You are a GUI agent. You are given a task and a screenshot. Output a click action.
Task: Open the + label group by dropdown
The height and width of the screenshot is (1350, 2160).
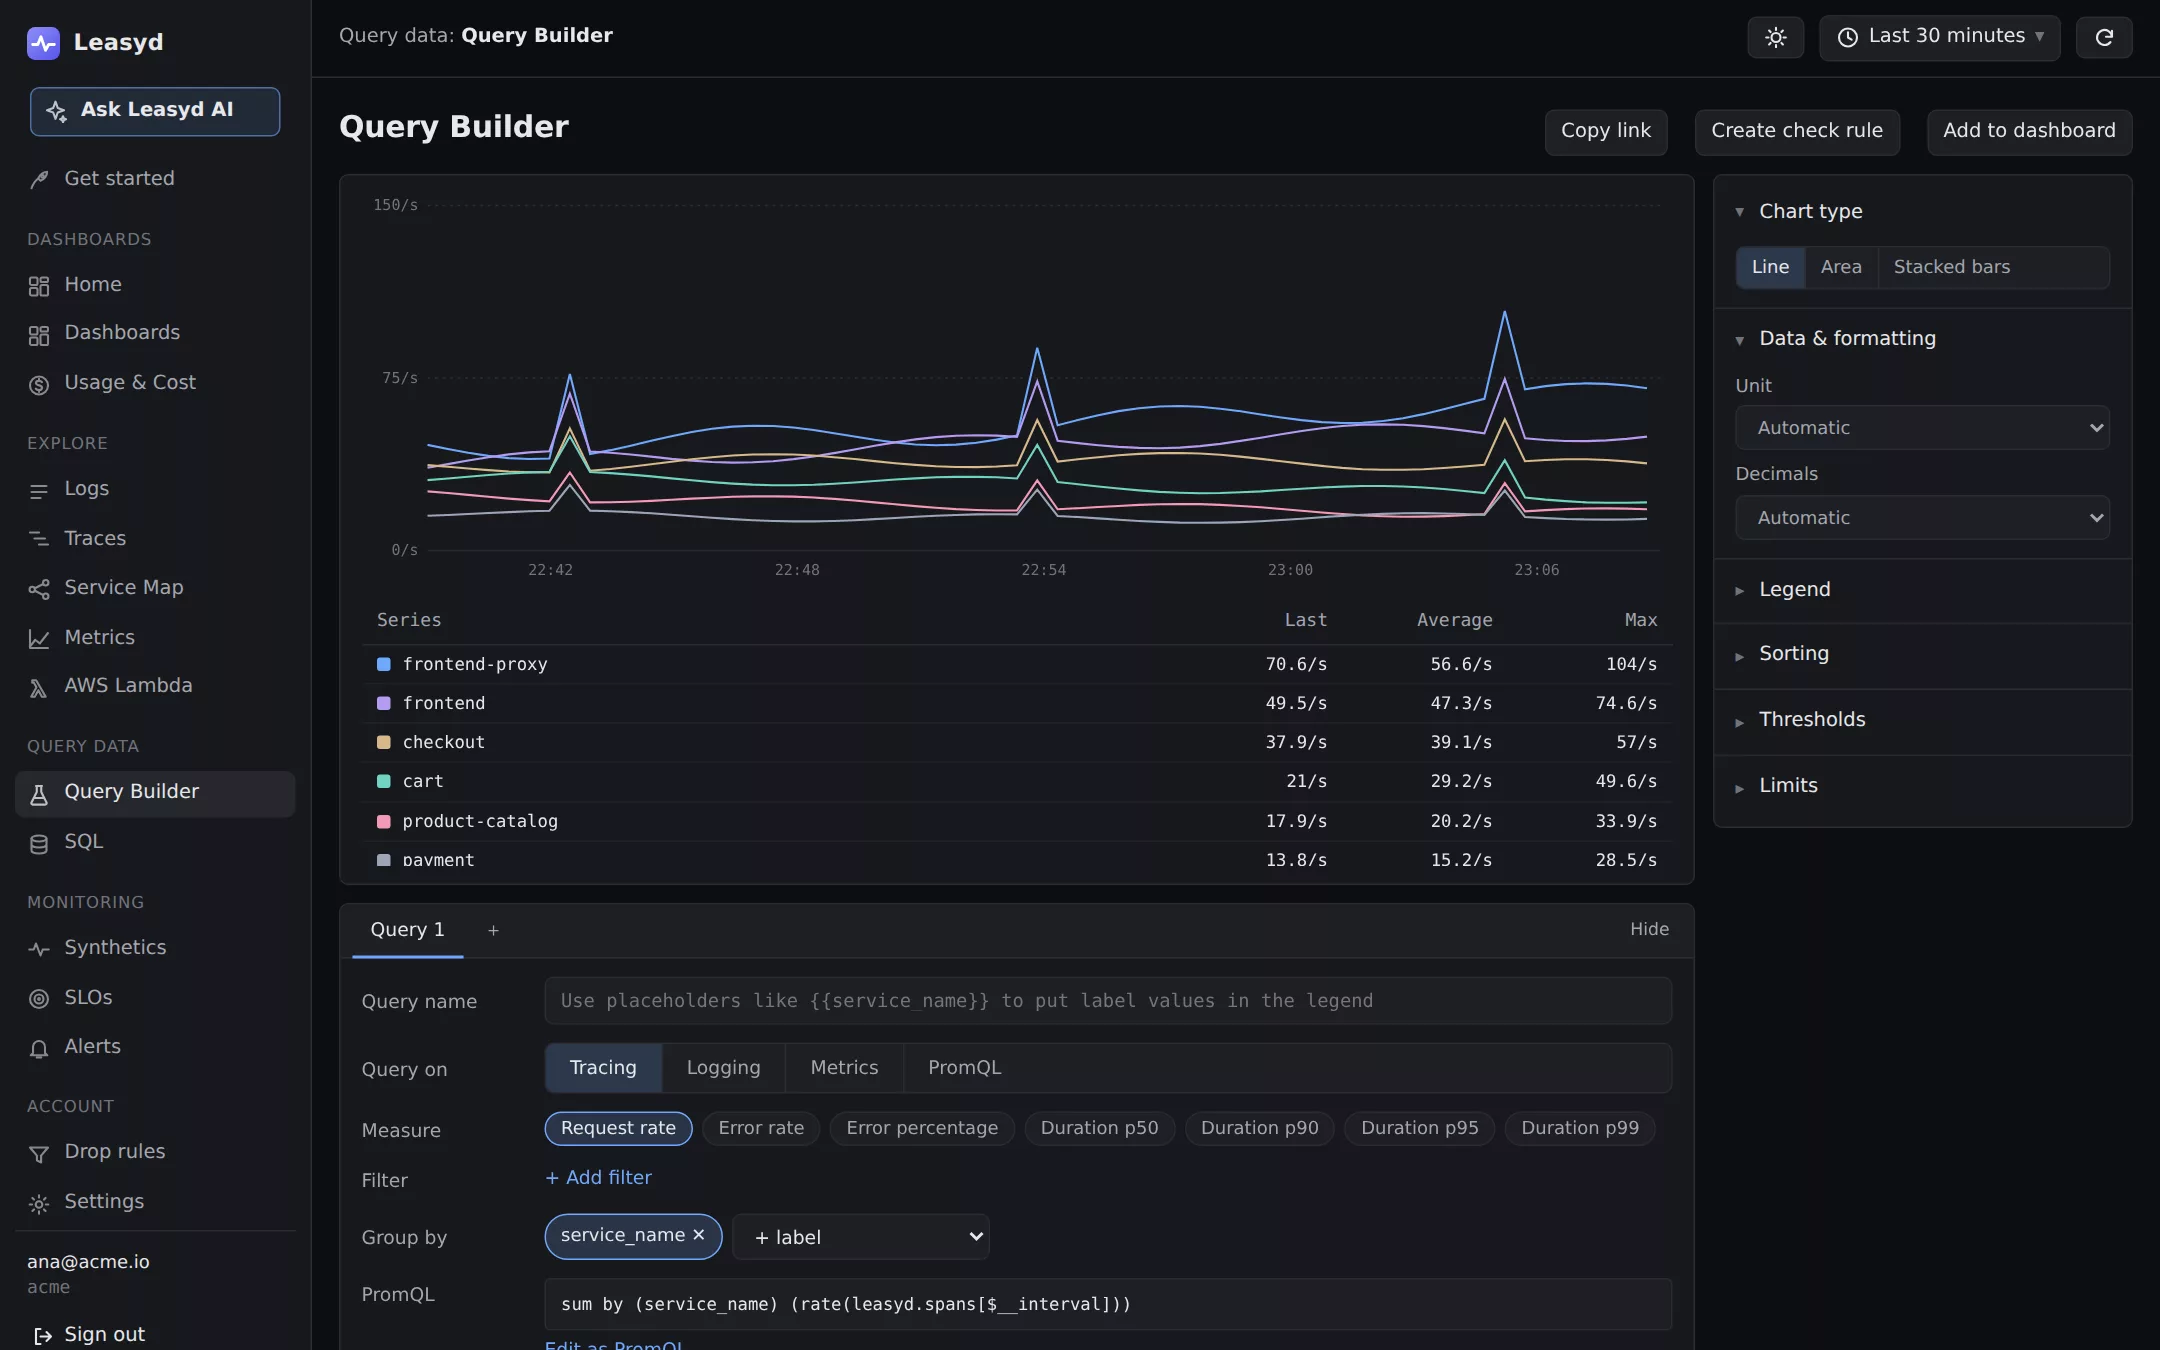pos(861,1237)
